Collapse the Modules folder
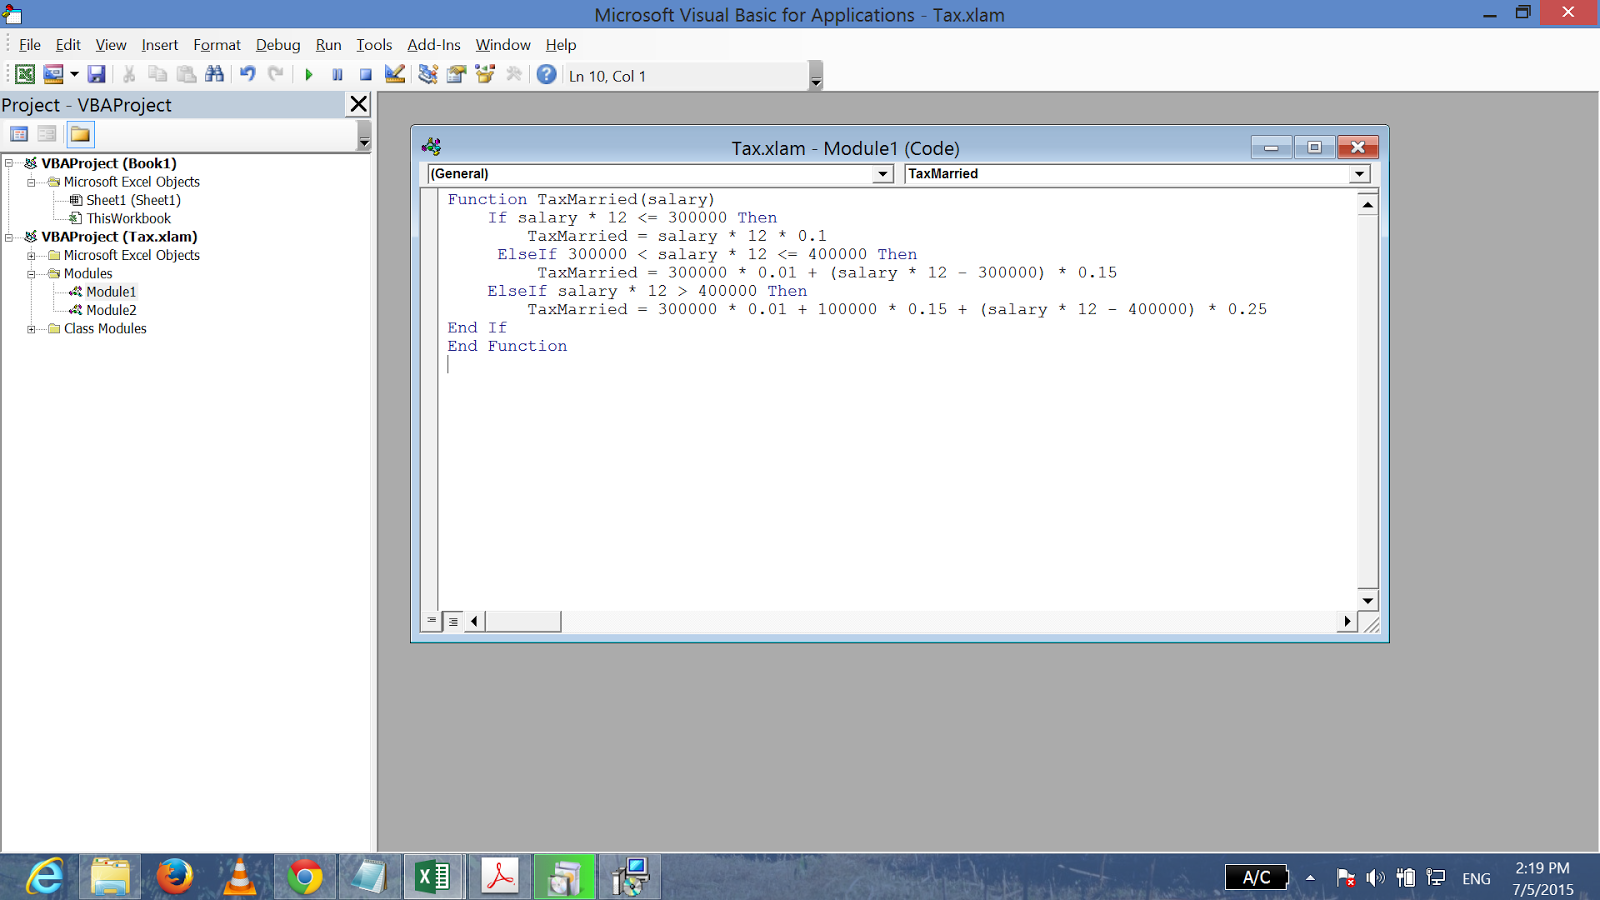This screenshot has width=1600, height=900. (x=31, y=273)
